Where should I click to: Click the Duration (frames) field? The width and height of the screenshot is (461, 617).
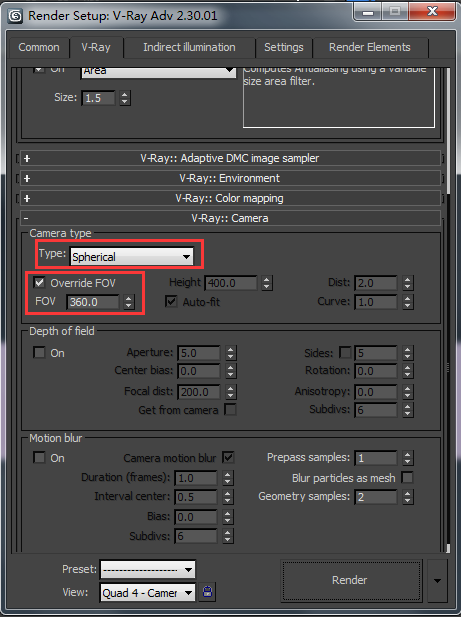pos(196,478)
